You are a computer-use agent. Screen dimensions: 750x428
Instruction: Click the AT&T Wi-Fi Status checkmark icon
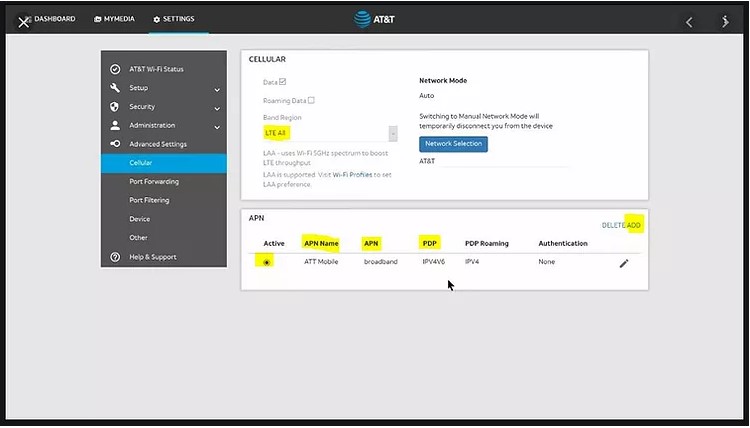115,69
